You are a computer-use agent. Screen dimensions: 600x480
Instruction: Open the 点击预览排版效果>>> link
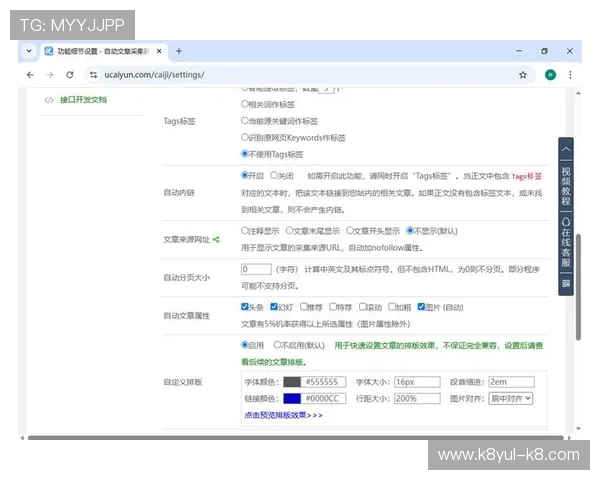click(283, 415)
